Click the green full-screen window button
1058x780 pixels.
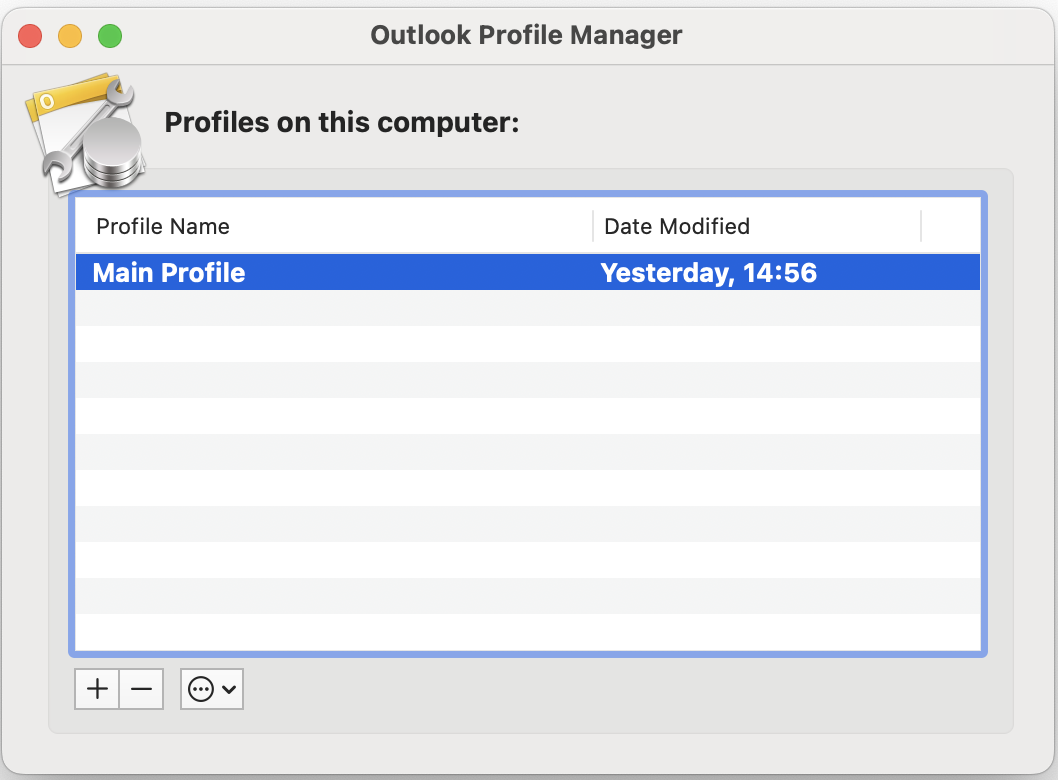109,36
